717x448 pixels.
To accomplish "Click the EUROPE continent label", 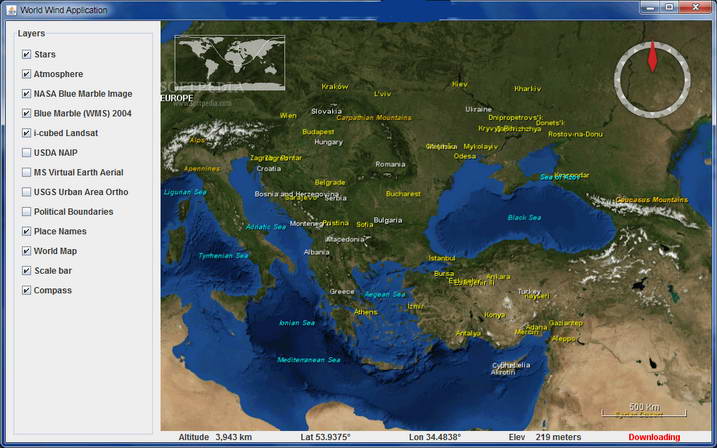I will pos(177,98).
